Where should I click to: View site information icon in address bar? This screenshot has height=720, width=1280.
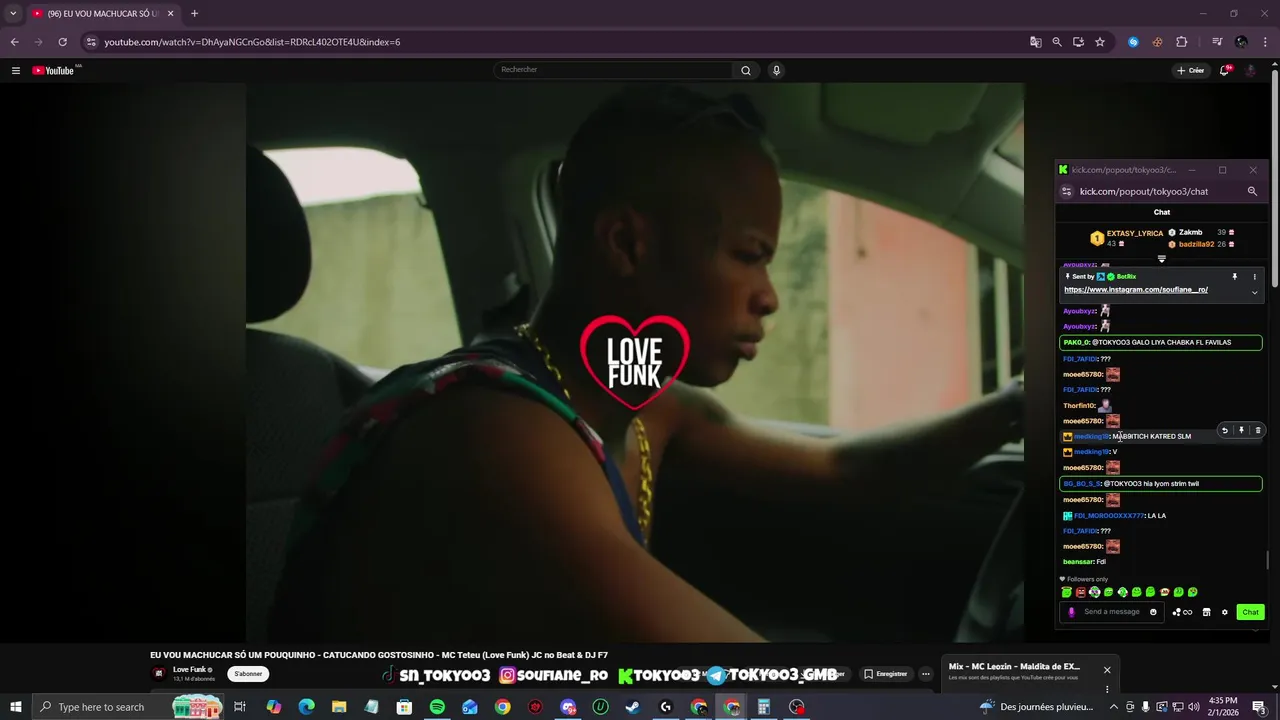point(91,42)
